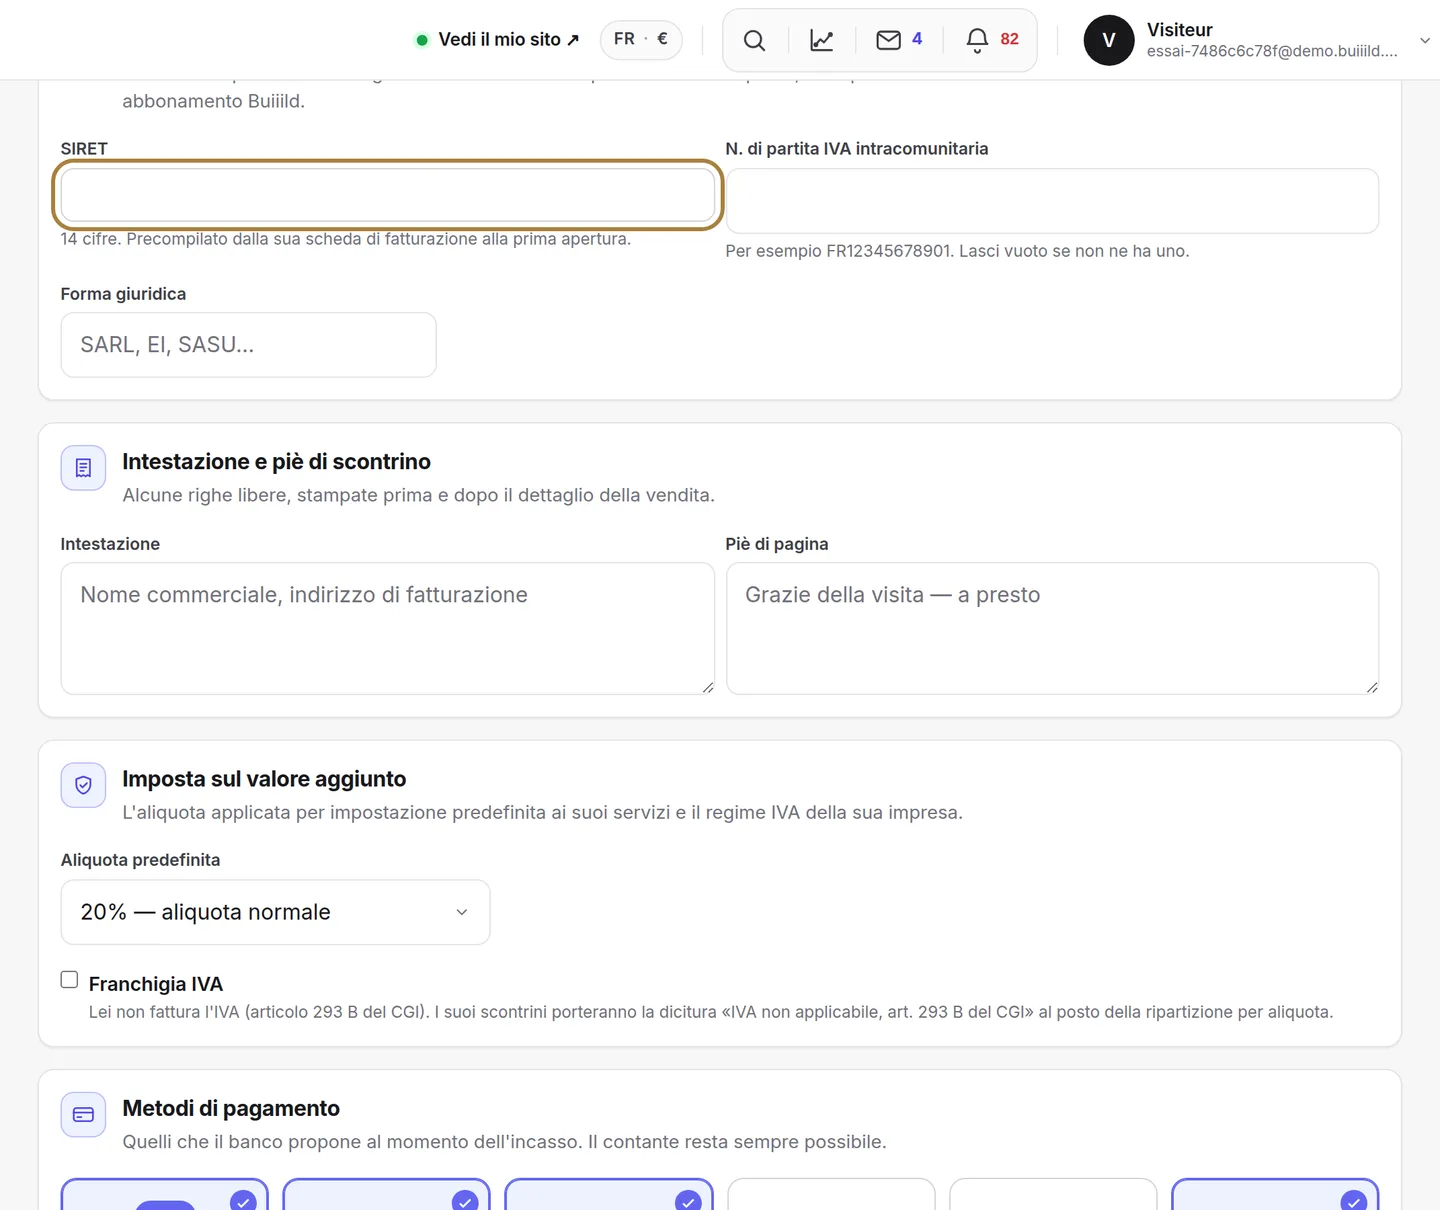The image size is (1440, 1210).
Task: Click into the Piè di pagina text area
Action: [1052, 628]
